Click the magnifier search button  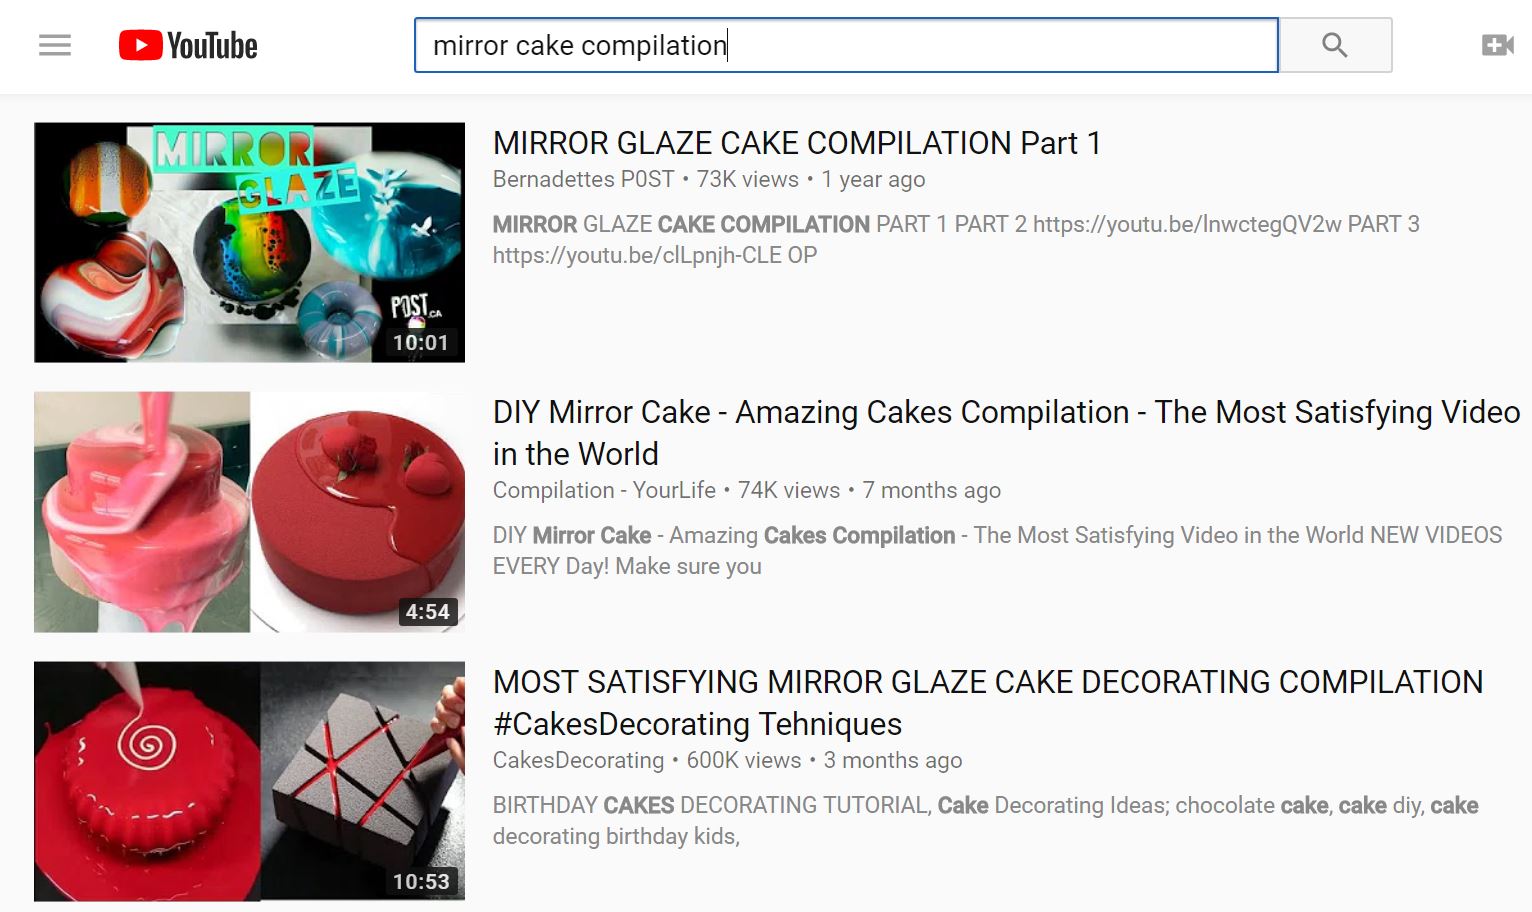pyautogui.click(x=1335, y=45)
